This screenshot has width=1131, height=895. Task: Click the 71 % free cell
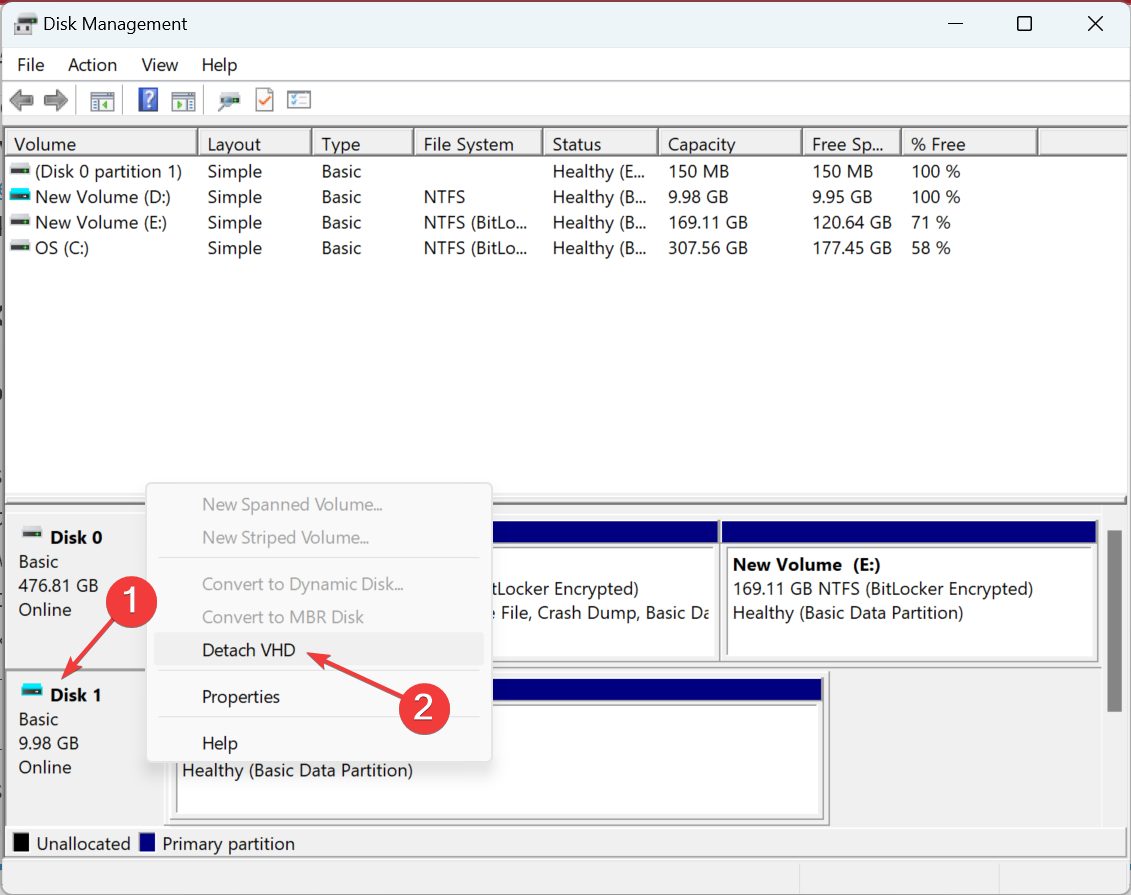click(930, 222)
